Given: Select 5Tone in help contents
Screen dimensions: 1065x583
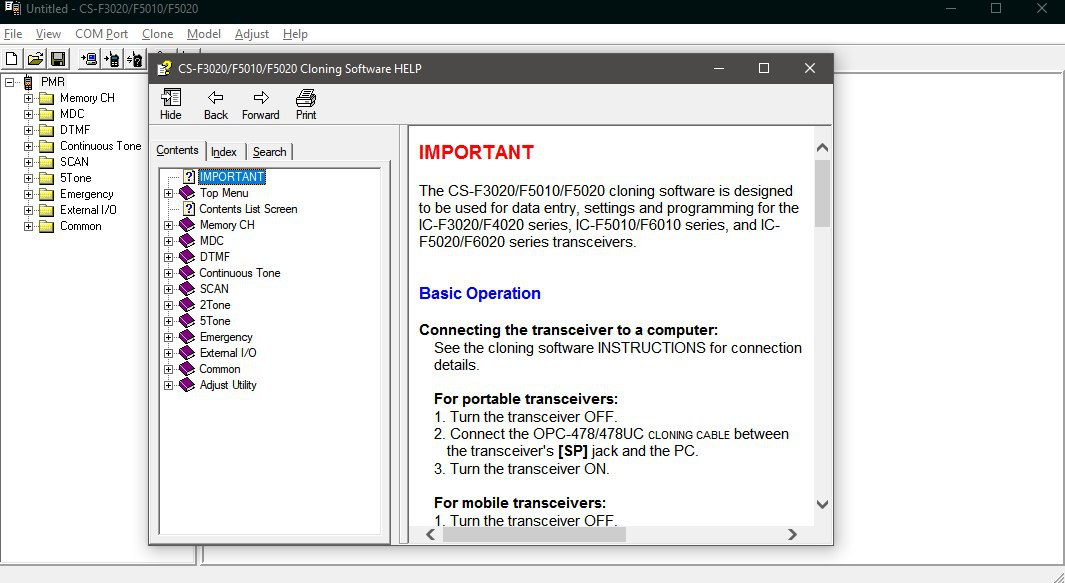Looking at the screenshot, I should tap(215, 321).
